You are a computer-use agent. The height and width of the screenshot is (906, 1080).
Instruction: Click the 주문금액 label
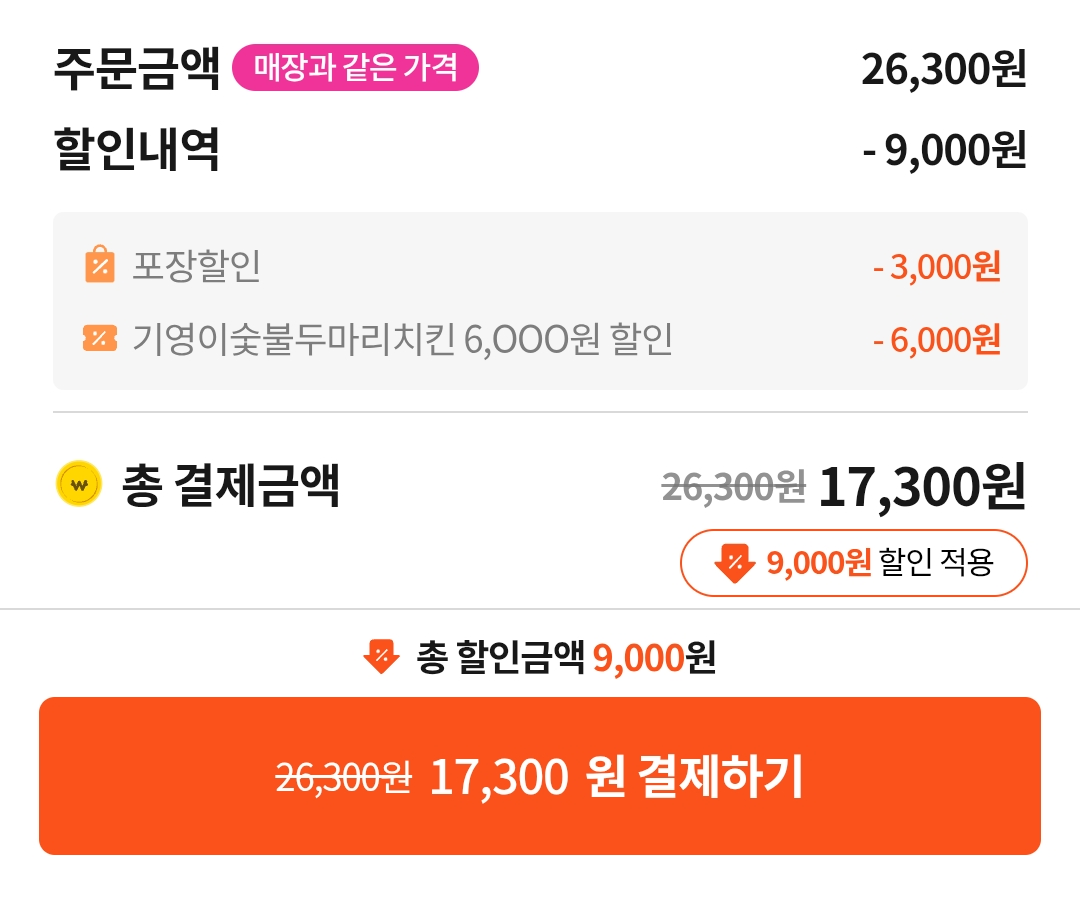point(136,68)
